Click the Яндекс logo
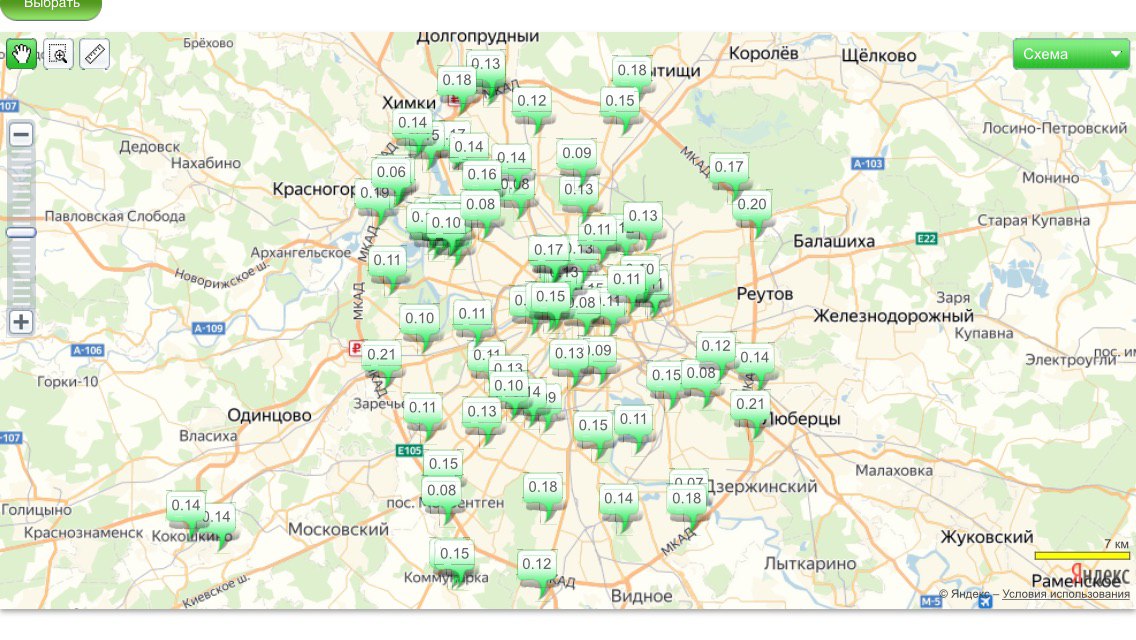This screenshot has height=640, width=1136. (1100, 575)
